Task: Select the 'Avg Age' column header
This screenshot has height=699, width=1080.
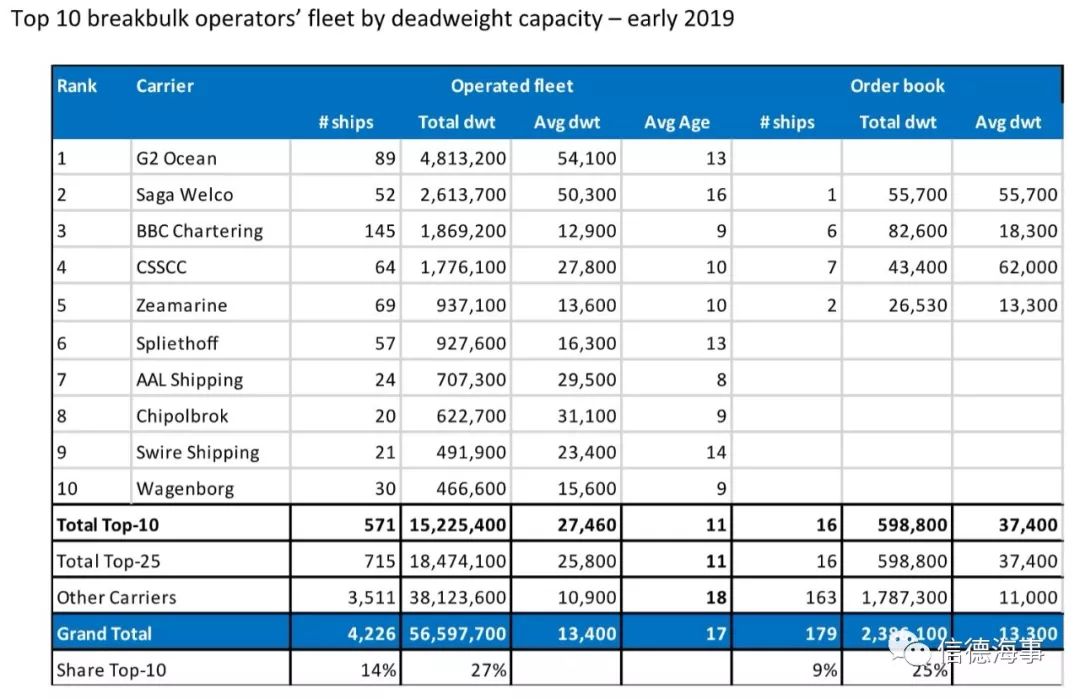Action: point(676,123)
